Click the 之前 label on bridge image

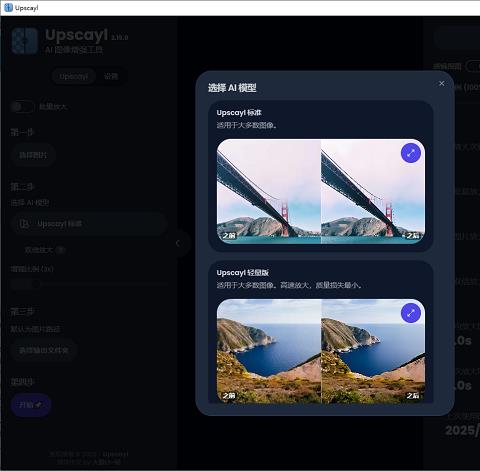(x=229, y=236)
